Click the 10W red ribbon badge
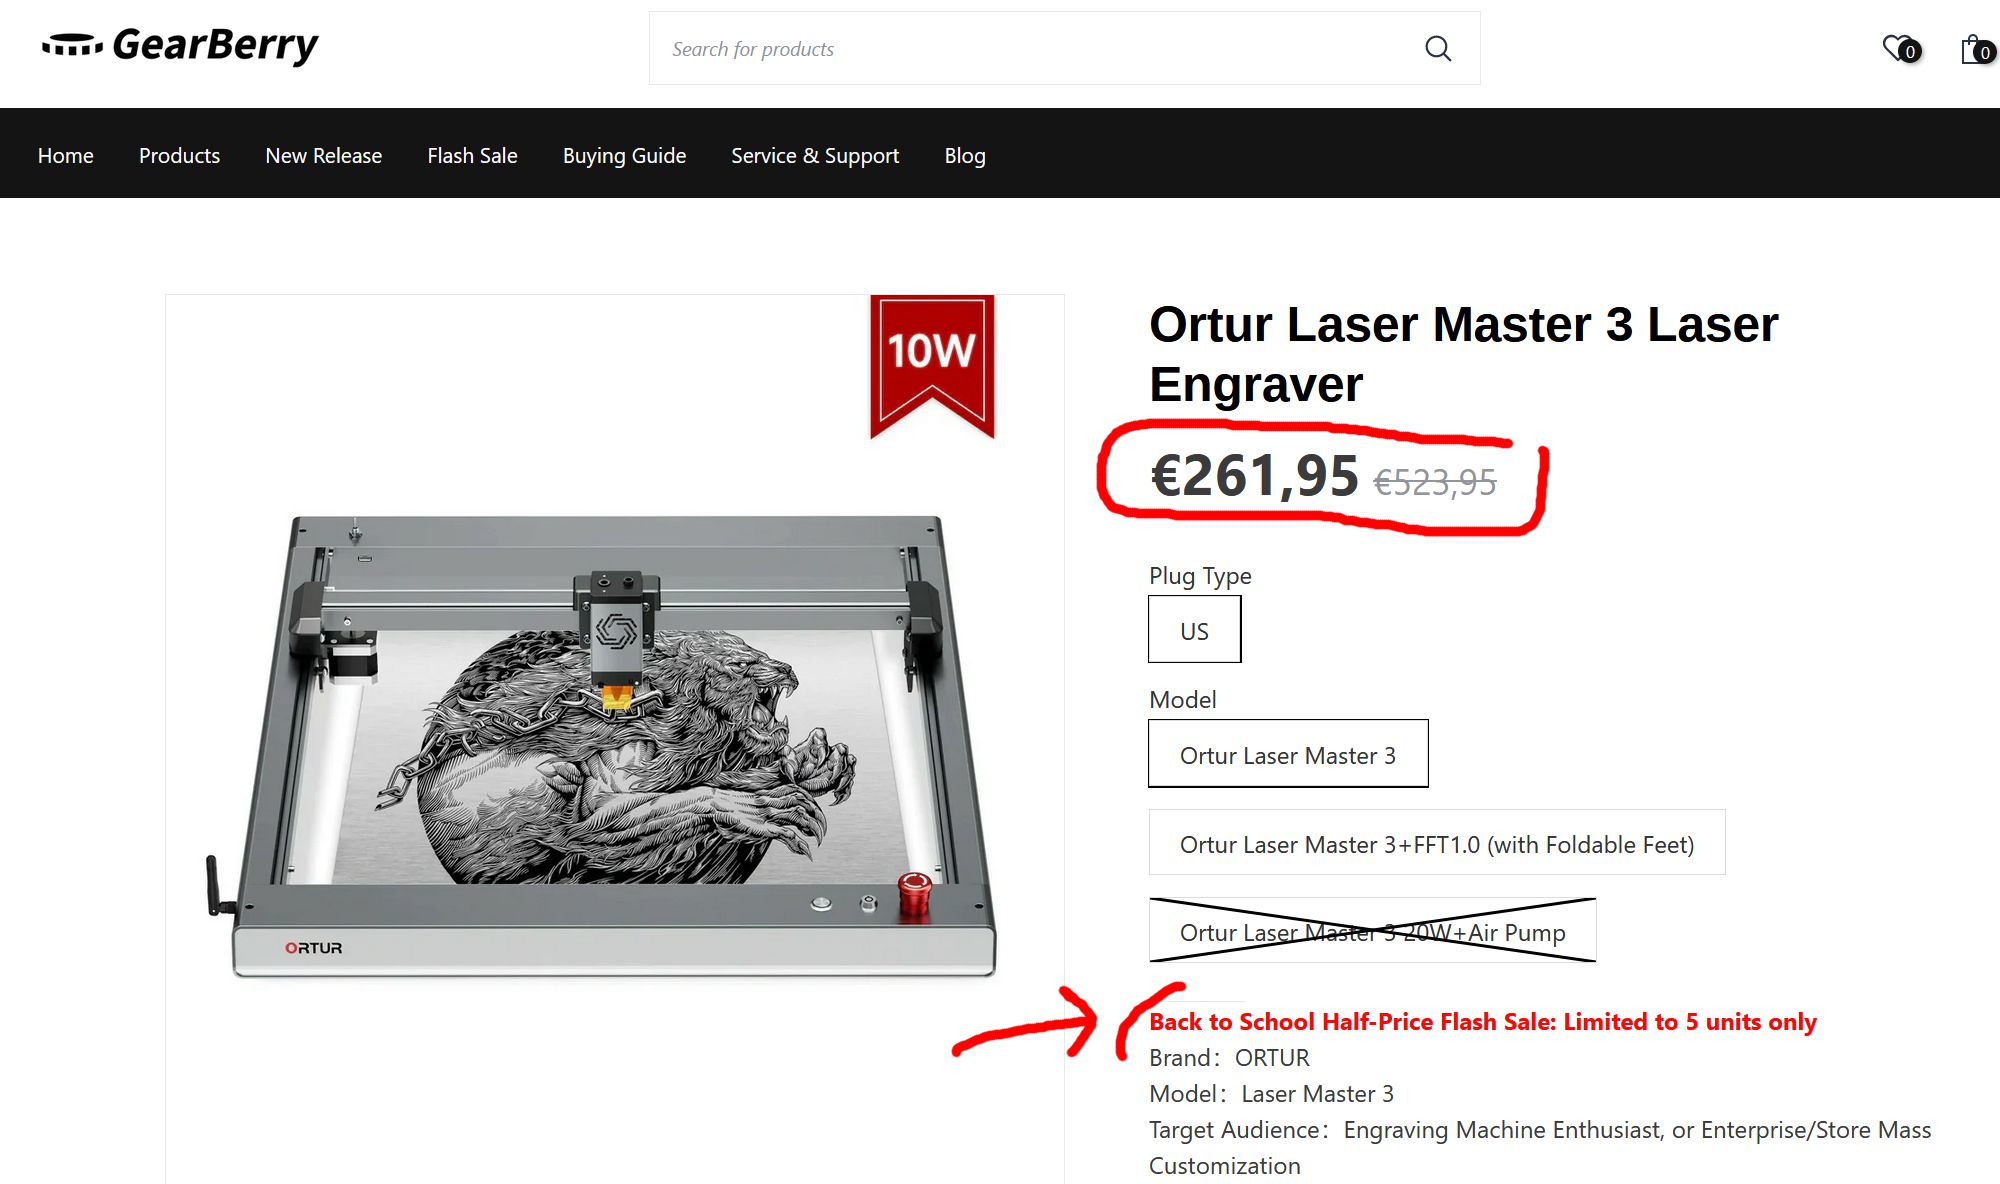This screenshot has width=2000, height=1184. pyautogui.click(x=932, y=366)
